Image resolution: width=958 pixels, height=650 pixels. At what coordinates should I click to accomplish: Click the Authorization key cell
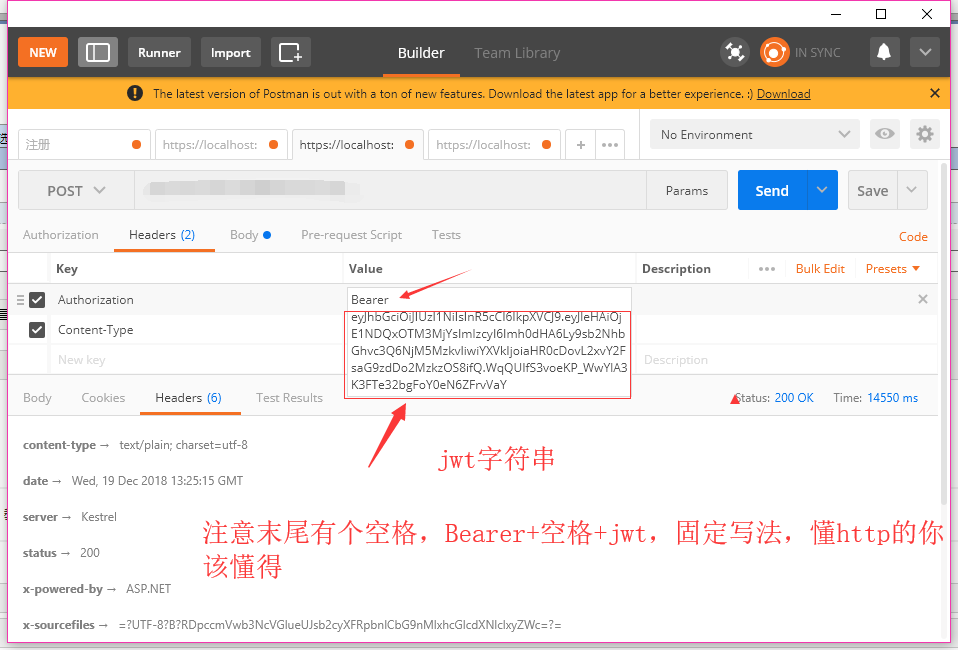coord(196,300)
